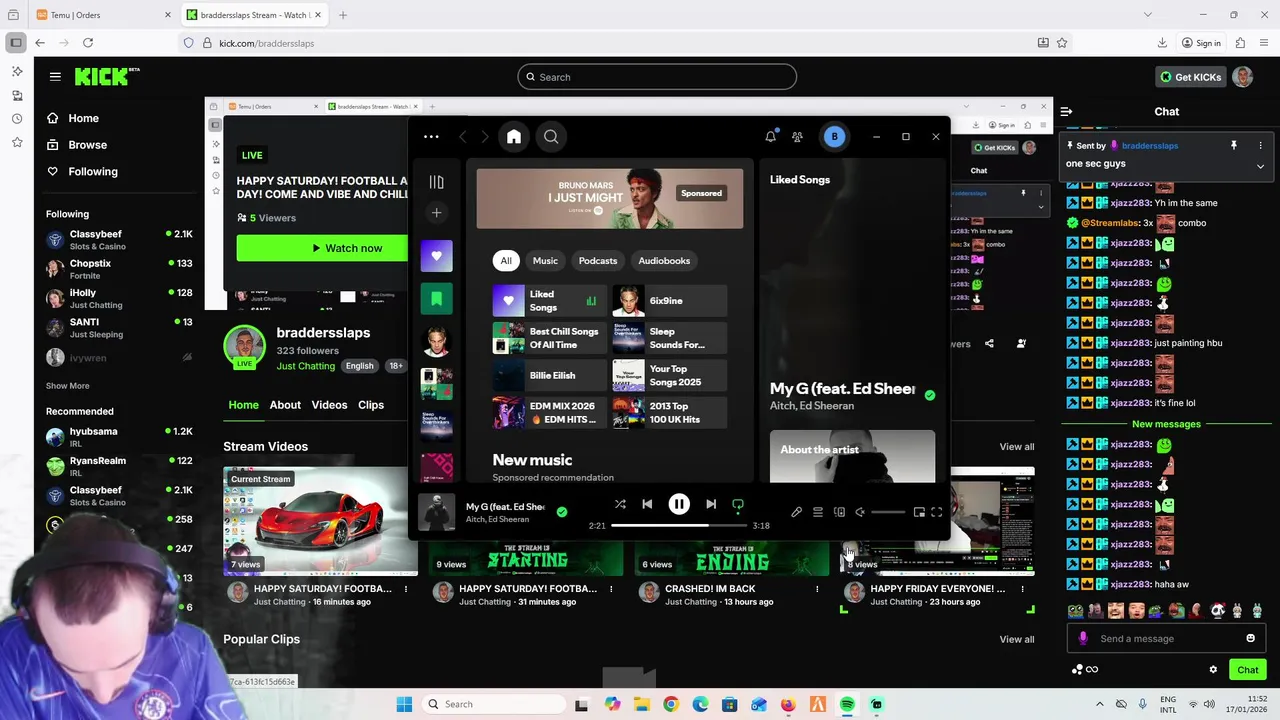This screenshot has height=720, width=1280.
Task: Toggle liked checkmark beside now-playing bar title
Action: [562, 512]
